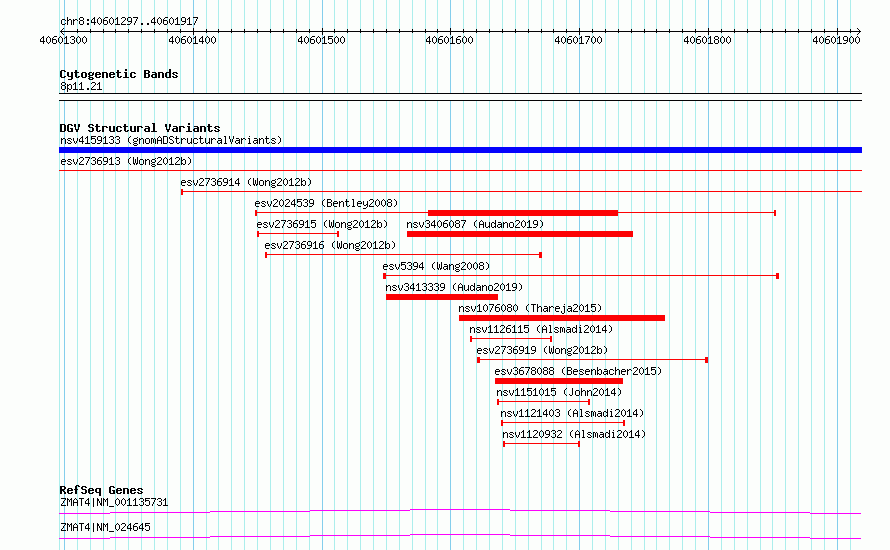Image resolution: width=890 pixels, height=550 pixels.
Task: Select the esv2024539 thick red bar
Action: coord(523,213)
